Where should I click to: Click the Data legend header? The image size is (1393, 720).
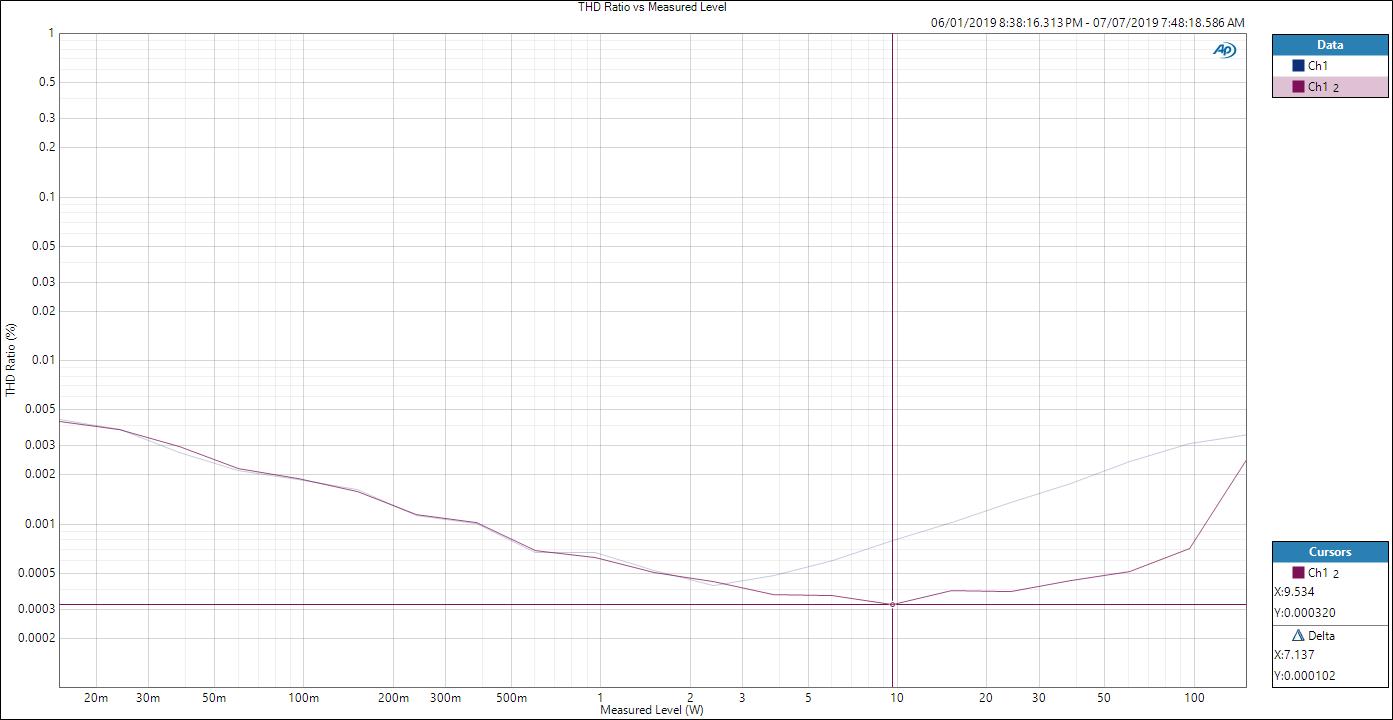(x=1330, y=45)
